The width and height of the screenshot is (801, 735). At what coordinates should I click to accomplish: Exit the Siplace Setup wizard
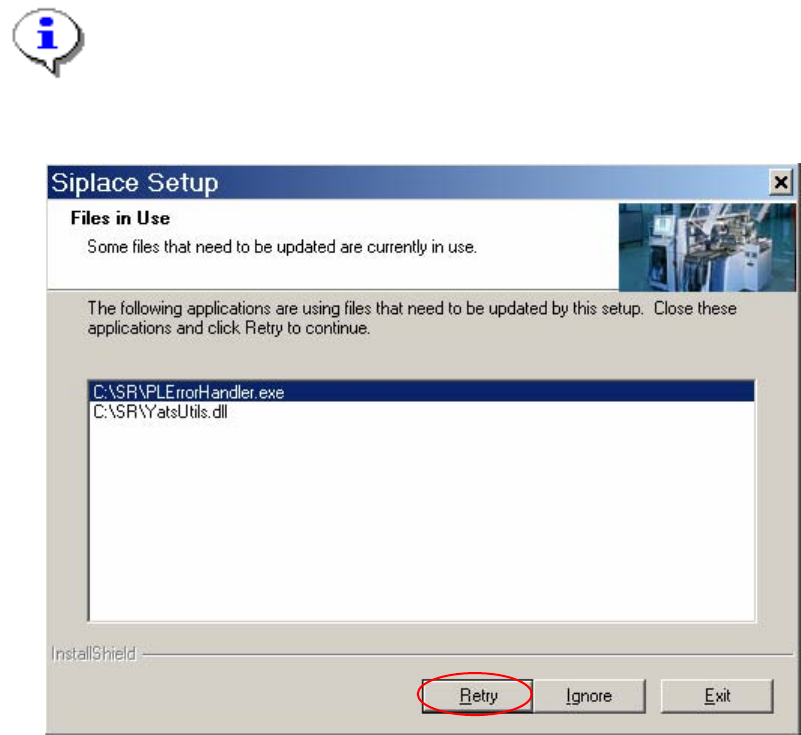click(717, 696)
